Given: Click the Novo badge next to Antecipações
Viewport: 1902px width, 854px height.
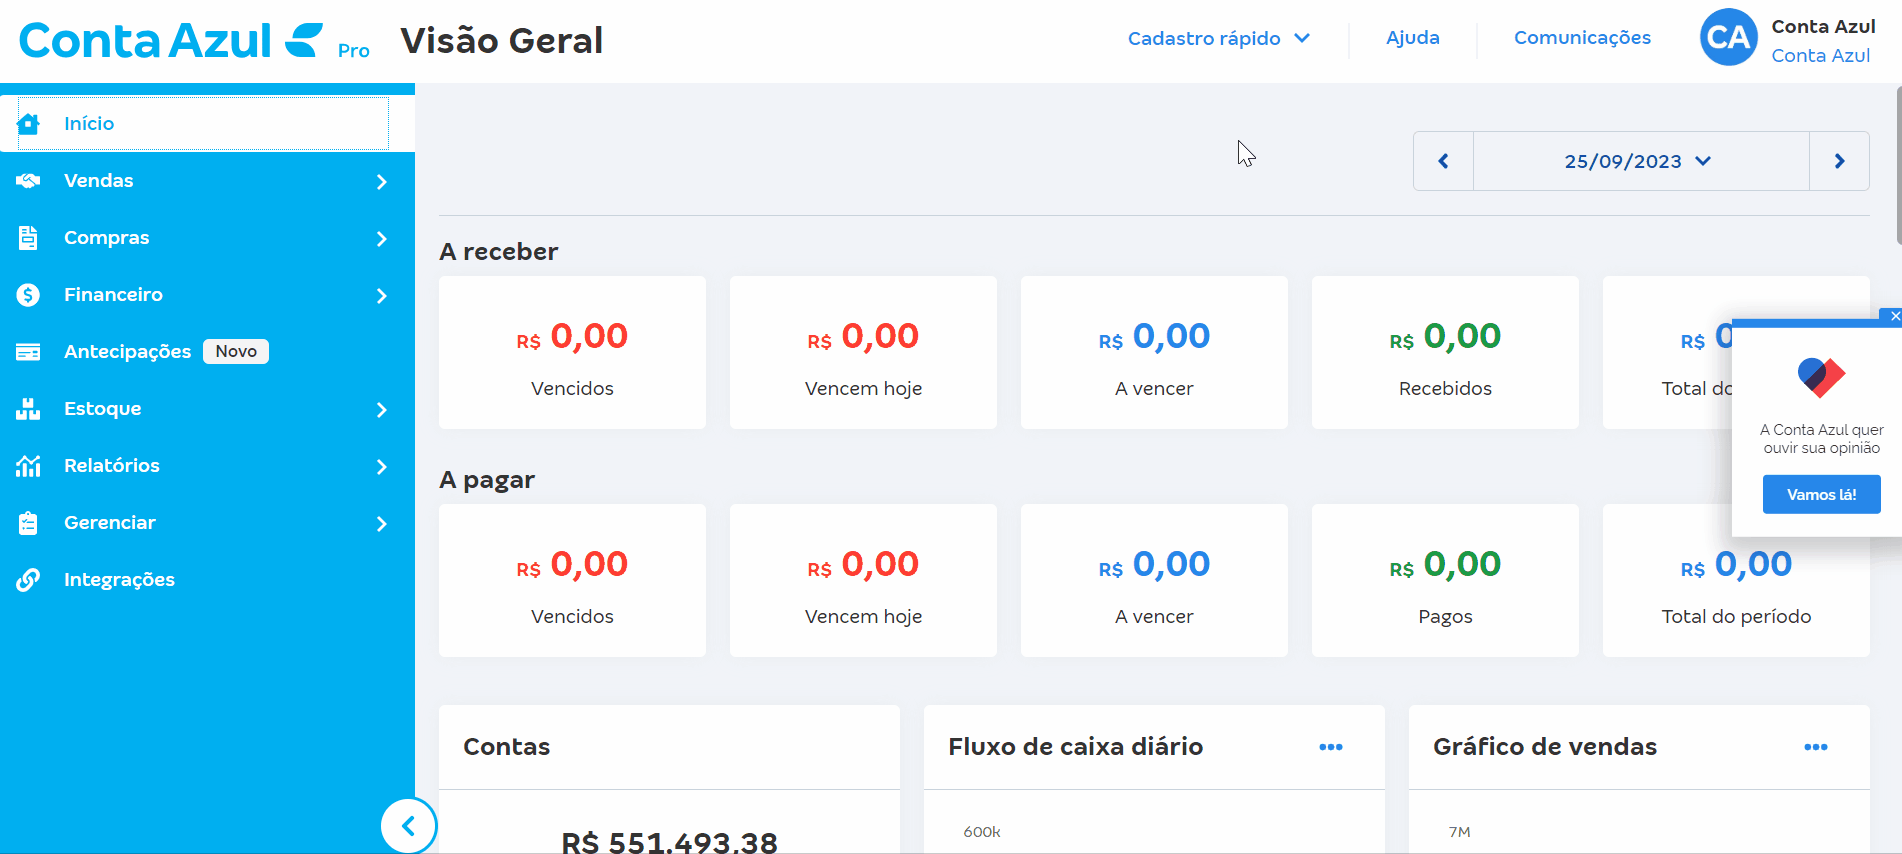Looking at the screenshot, I should coord(236,351).
